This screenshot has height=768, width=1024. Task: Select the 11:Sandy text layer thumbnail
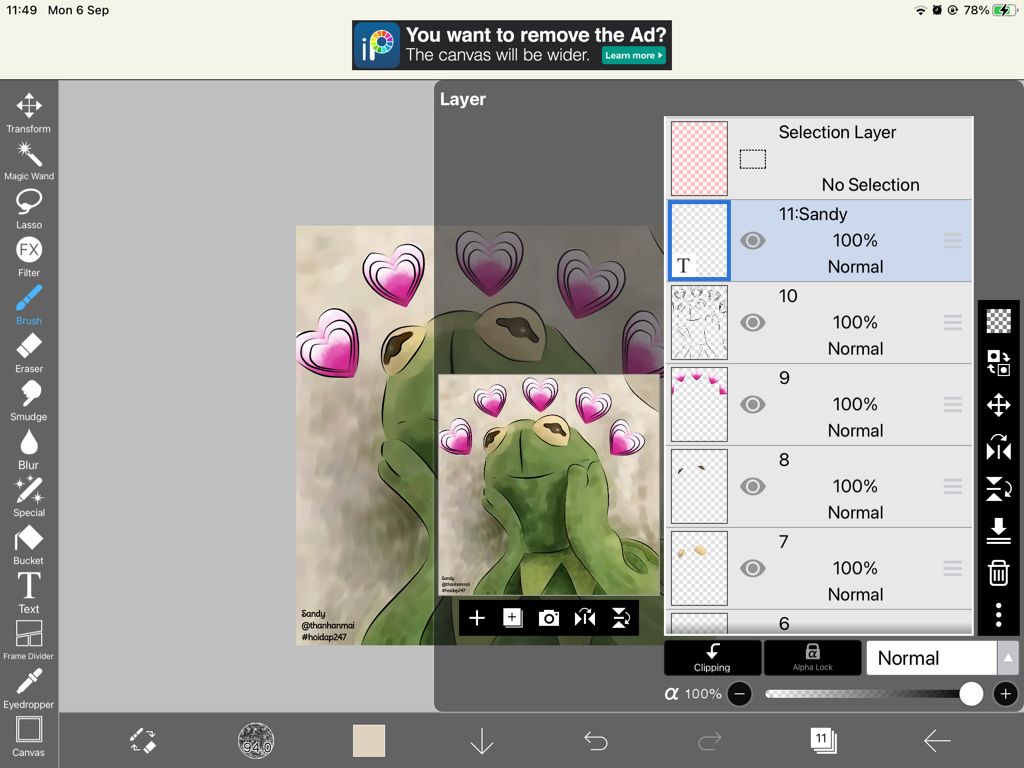(699, 241)
